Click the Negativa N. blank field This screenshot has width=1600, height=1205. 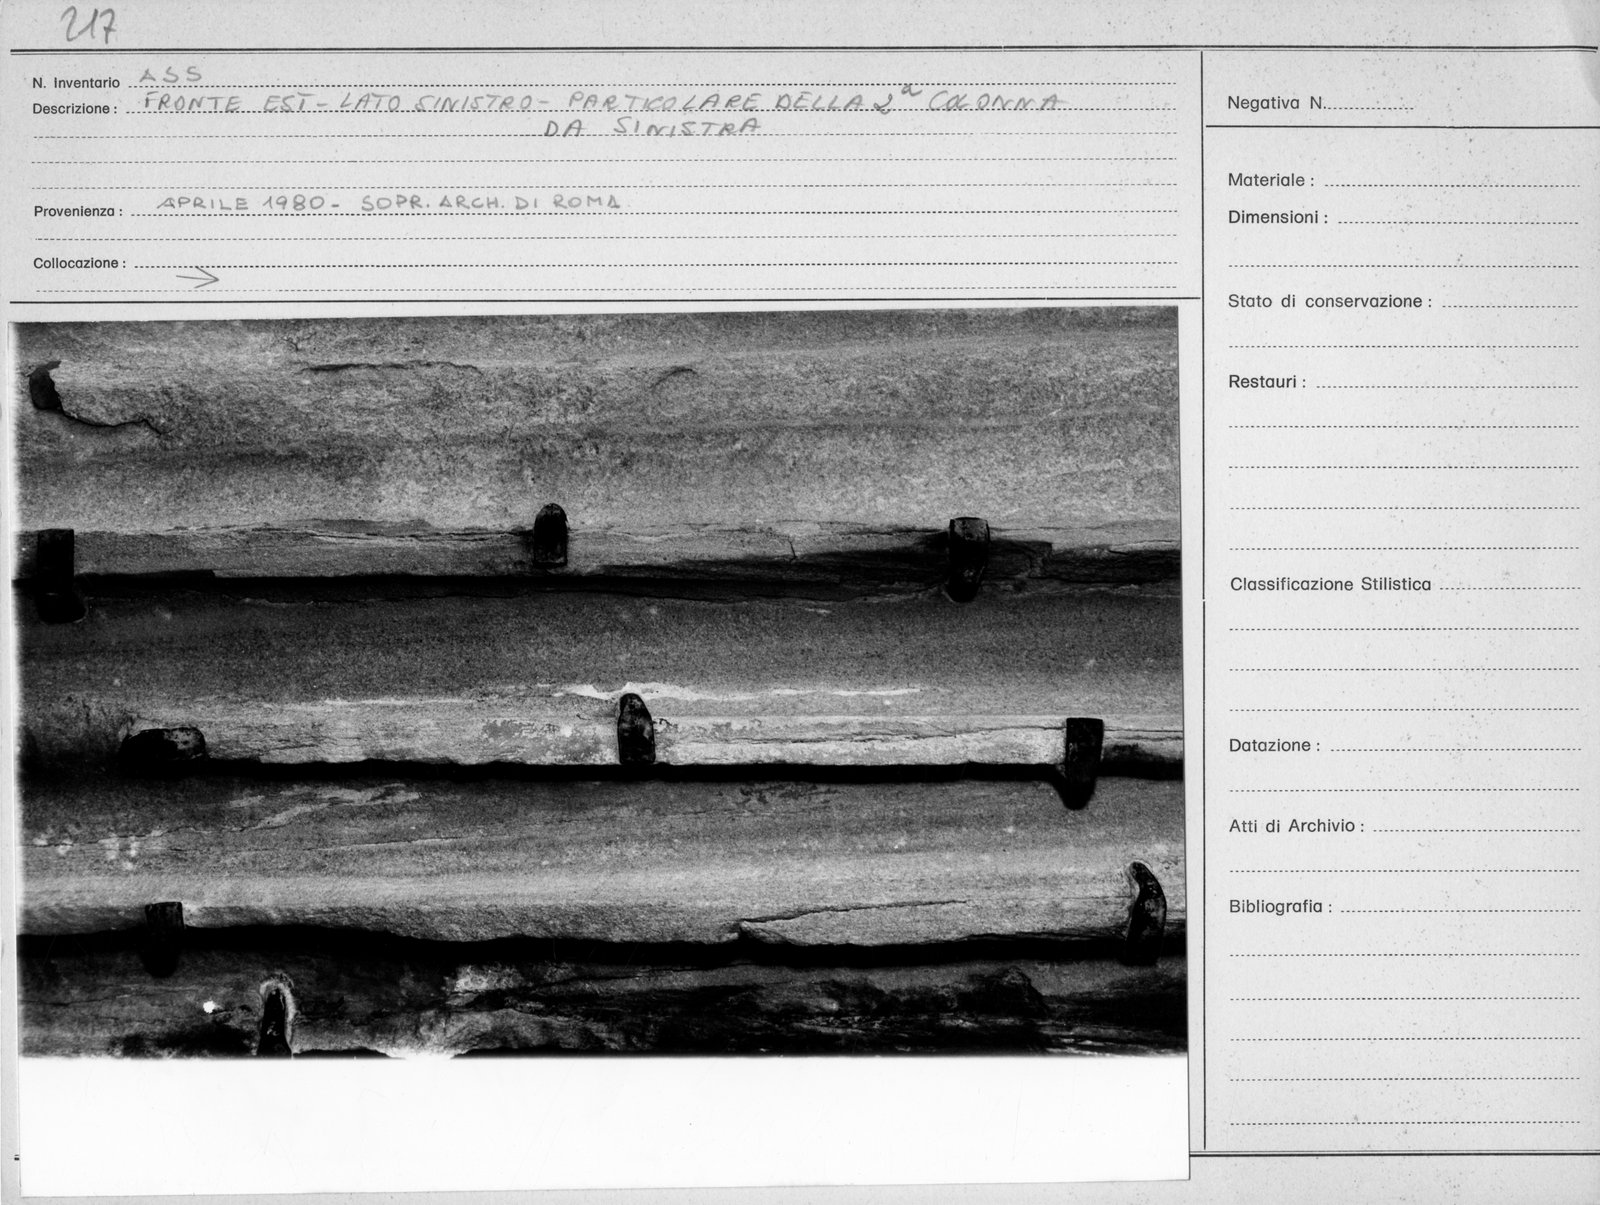click(x=1370, y=104)
